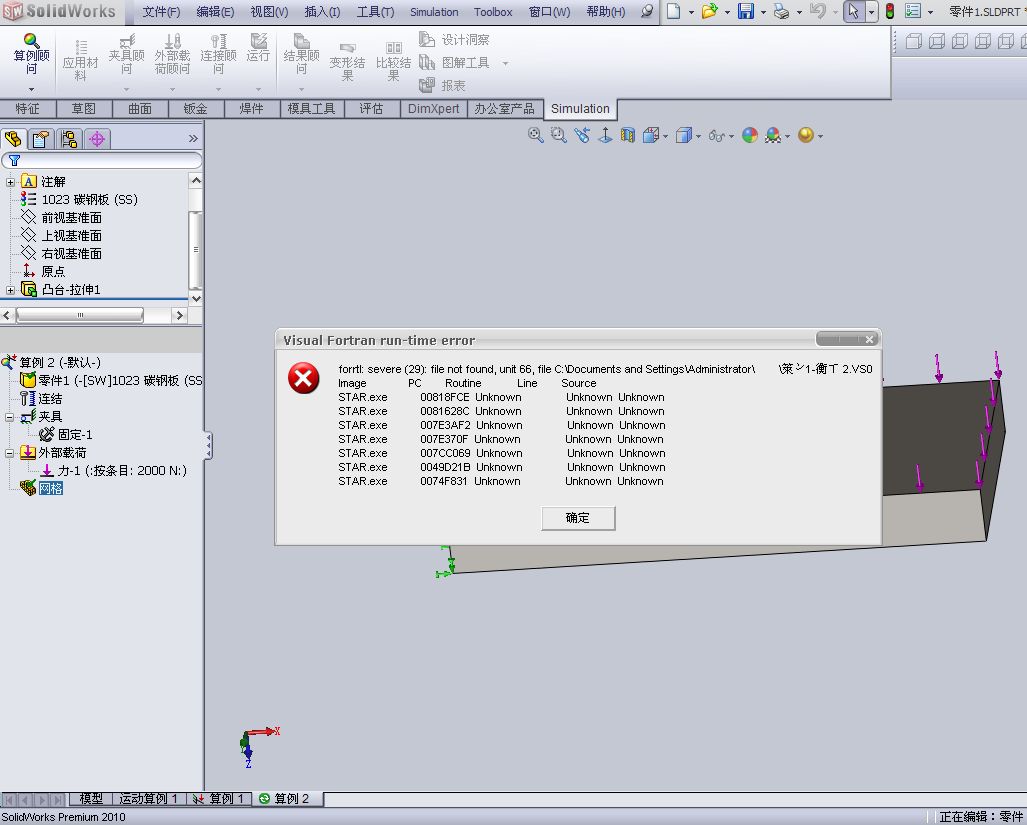Open the Study Advisor (算例顾问) tool
This screenshot has width=1027, height=825.
point(31,53)
